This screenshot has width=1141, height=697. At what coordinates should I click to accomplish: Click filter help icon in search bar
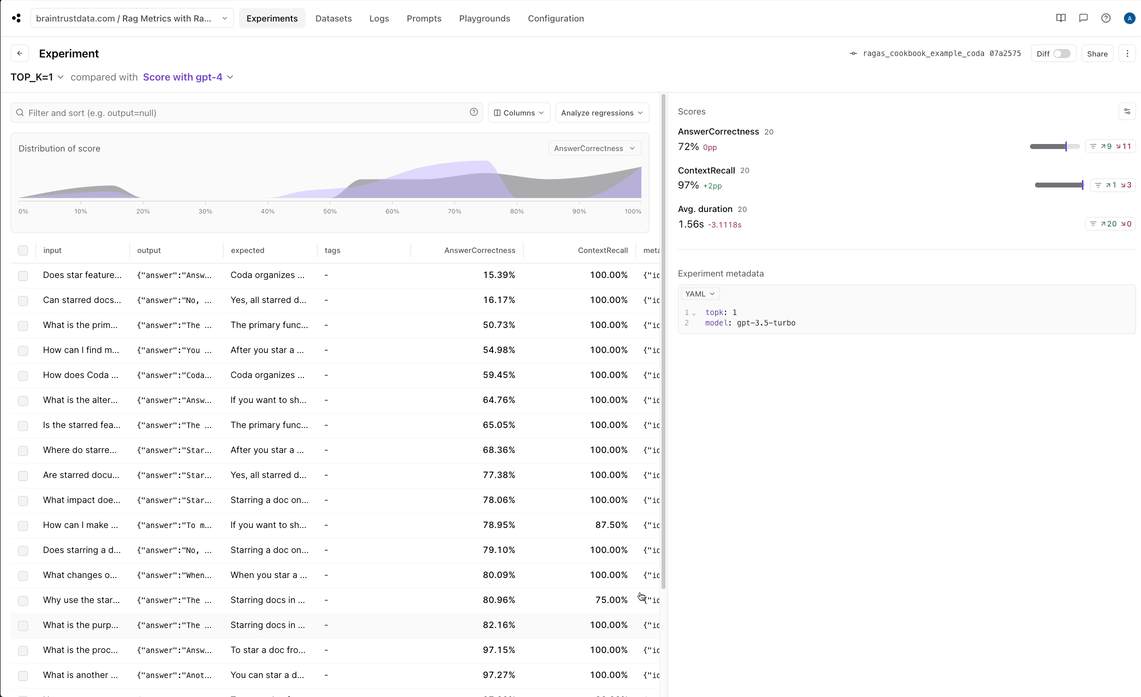click(474, 113)
